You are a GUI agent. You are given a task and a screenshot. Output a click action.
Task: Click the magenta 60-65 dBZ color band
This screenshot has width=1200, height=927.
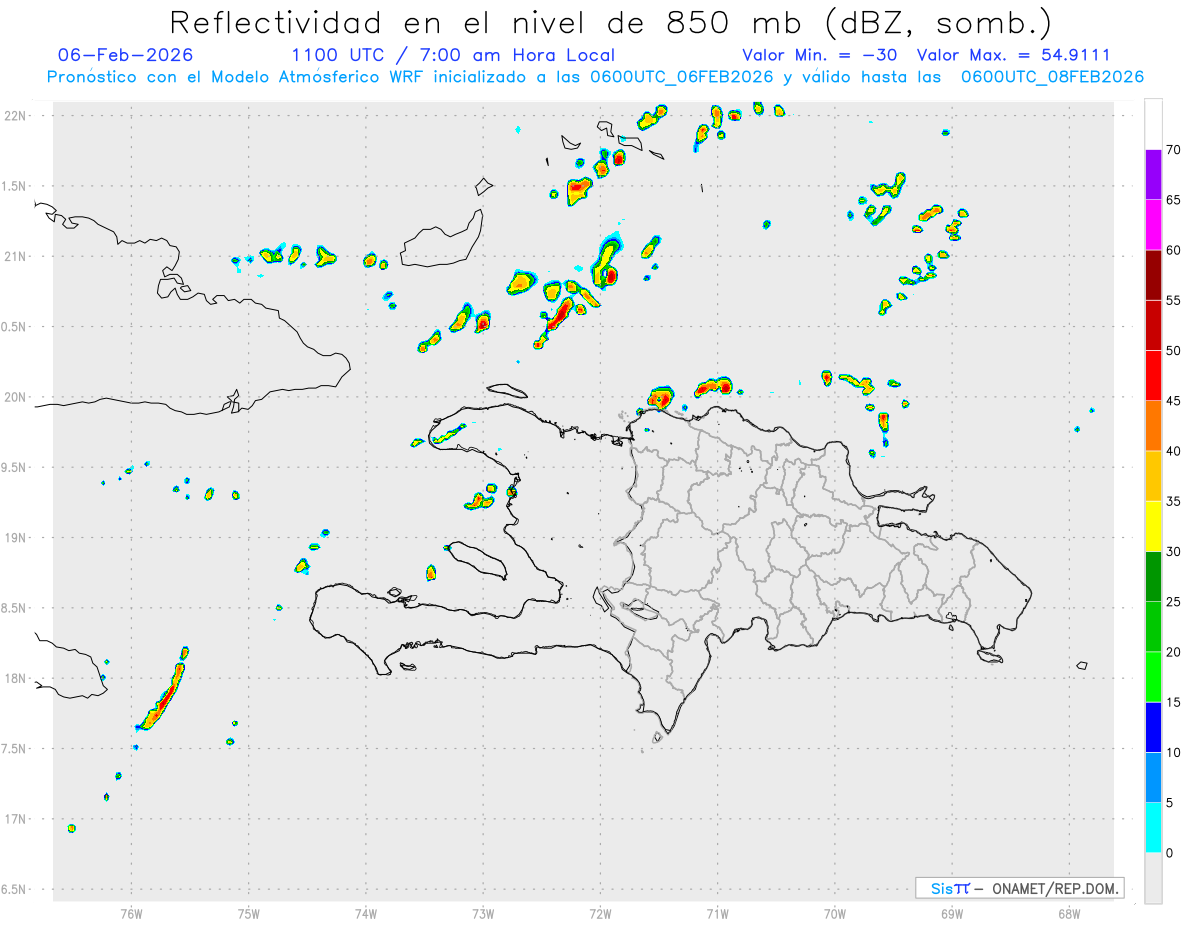coord(1153,225)
